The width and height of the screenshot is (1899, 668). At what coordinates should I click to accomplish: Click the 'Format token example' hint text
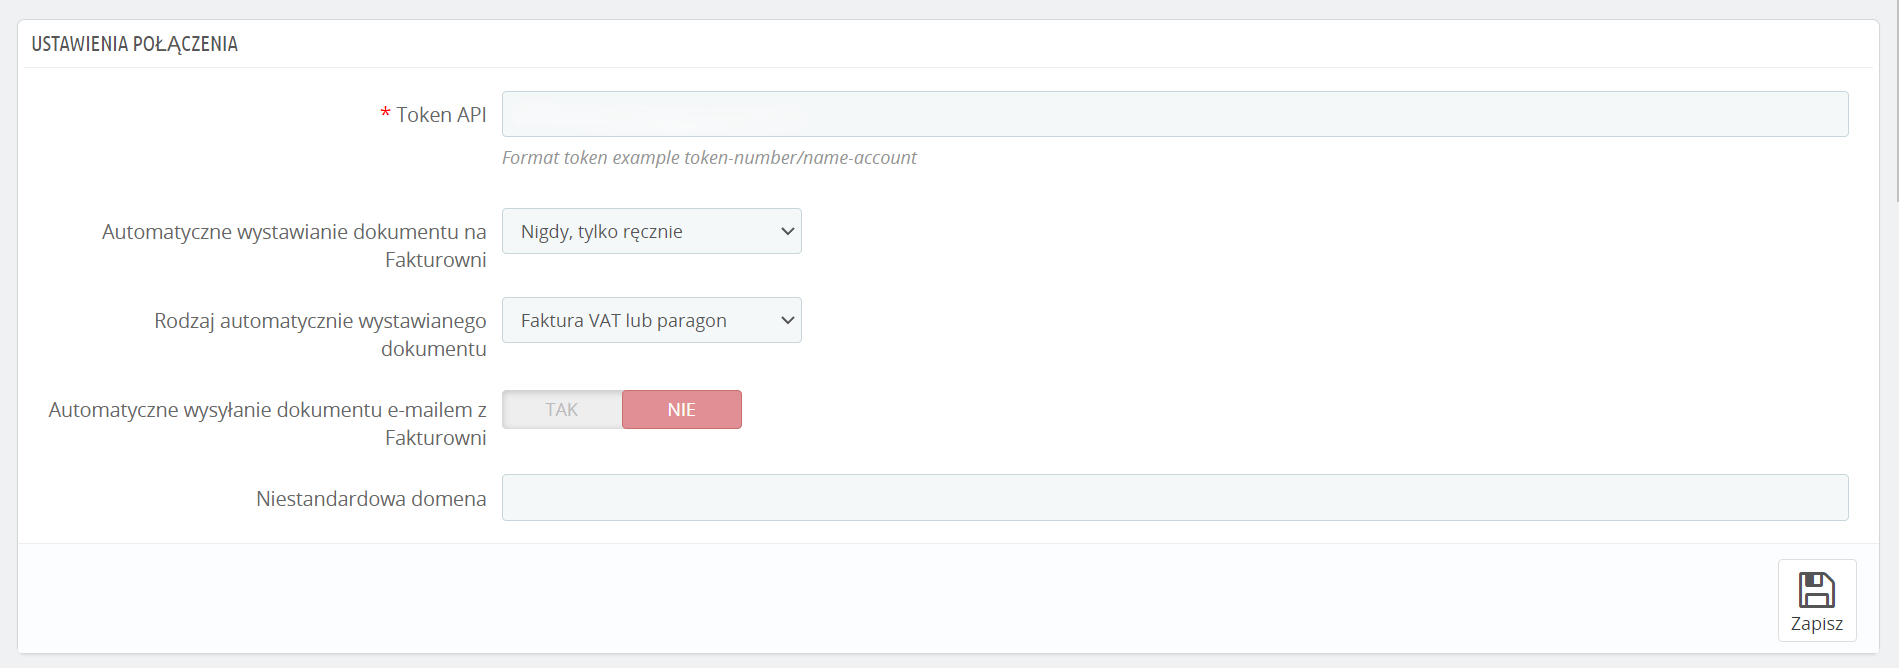[709, 158]
